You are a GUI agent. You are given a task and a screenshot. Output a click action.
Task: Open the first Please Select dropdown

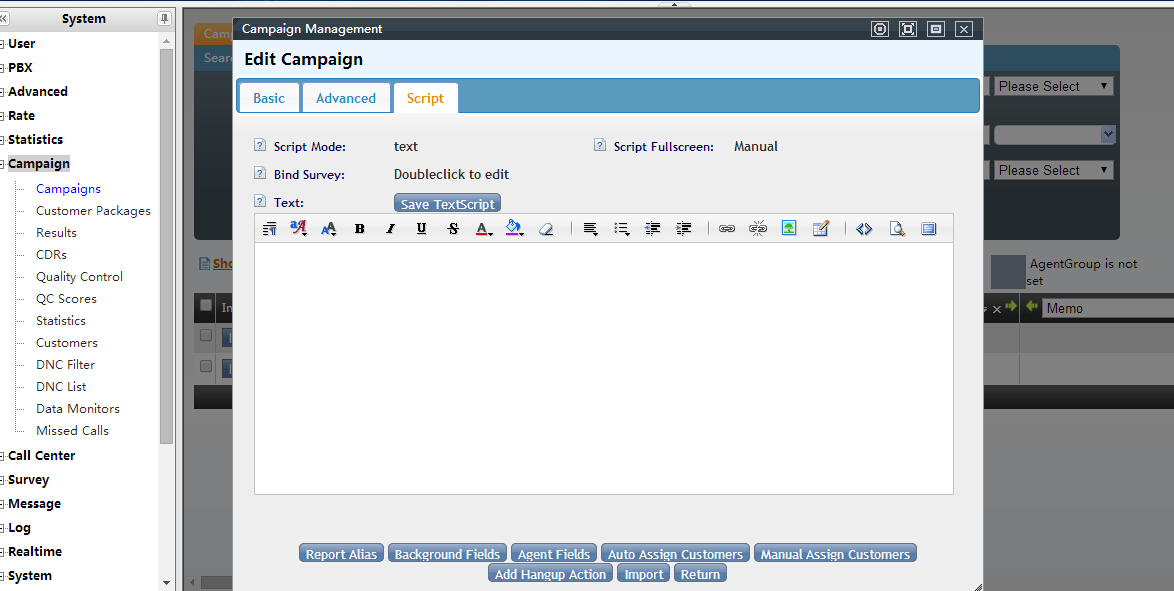click(1054, 87)
